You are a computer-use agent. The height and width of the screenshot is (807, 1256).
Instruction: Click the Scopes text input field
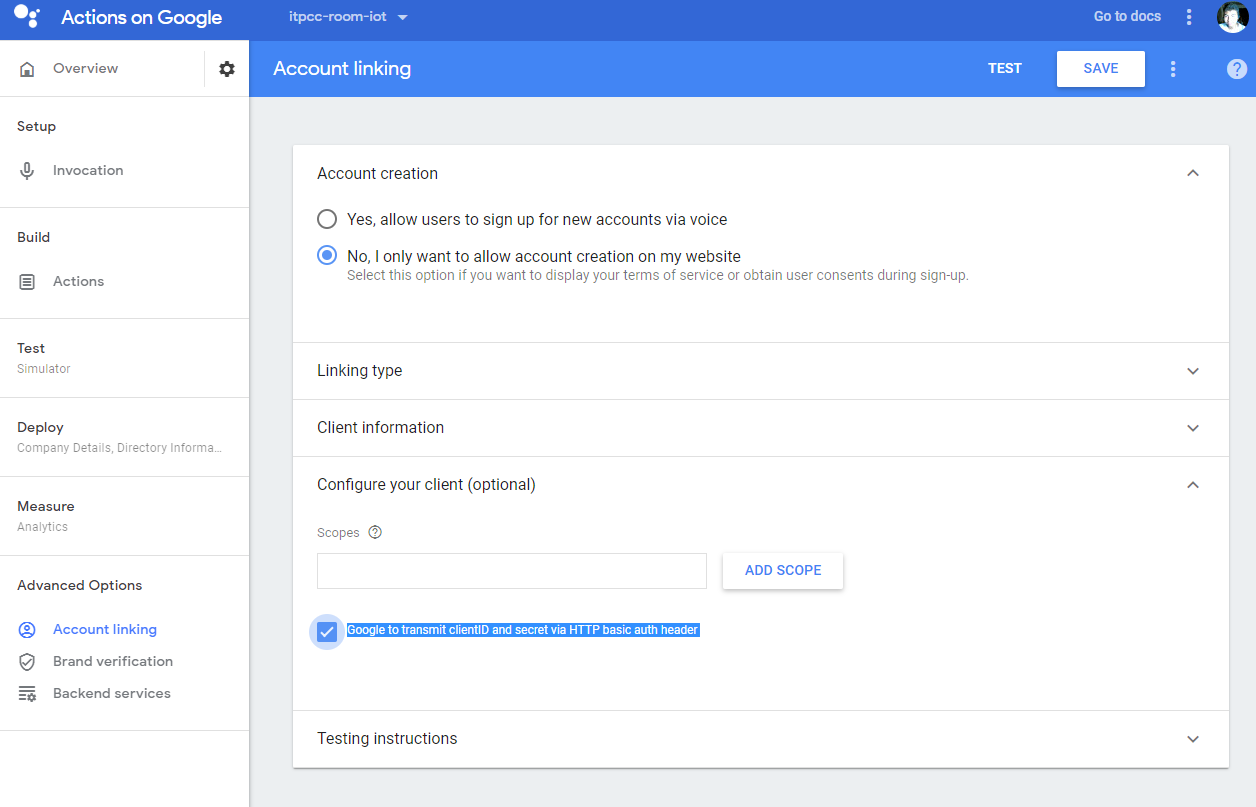[x=512, y=571]
